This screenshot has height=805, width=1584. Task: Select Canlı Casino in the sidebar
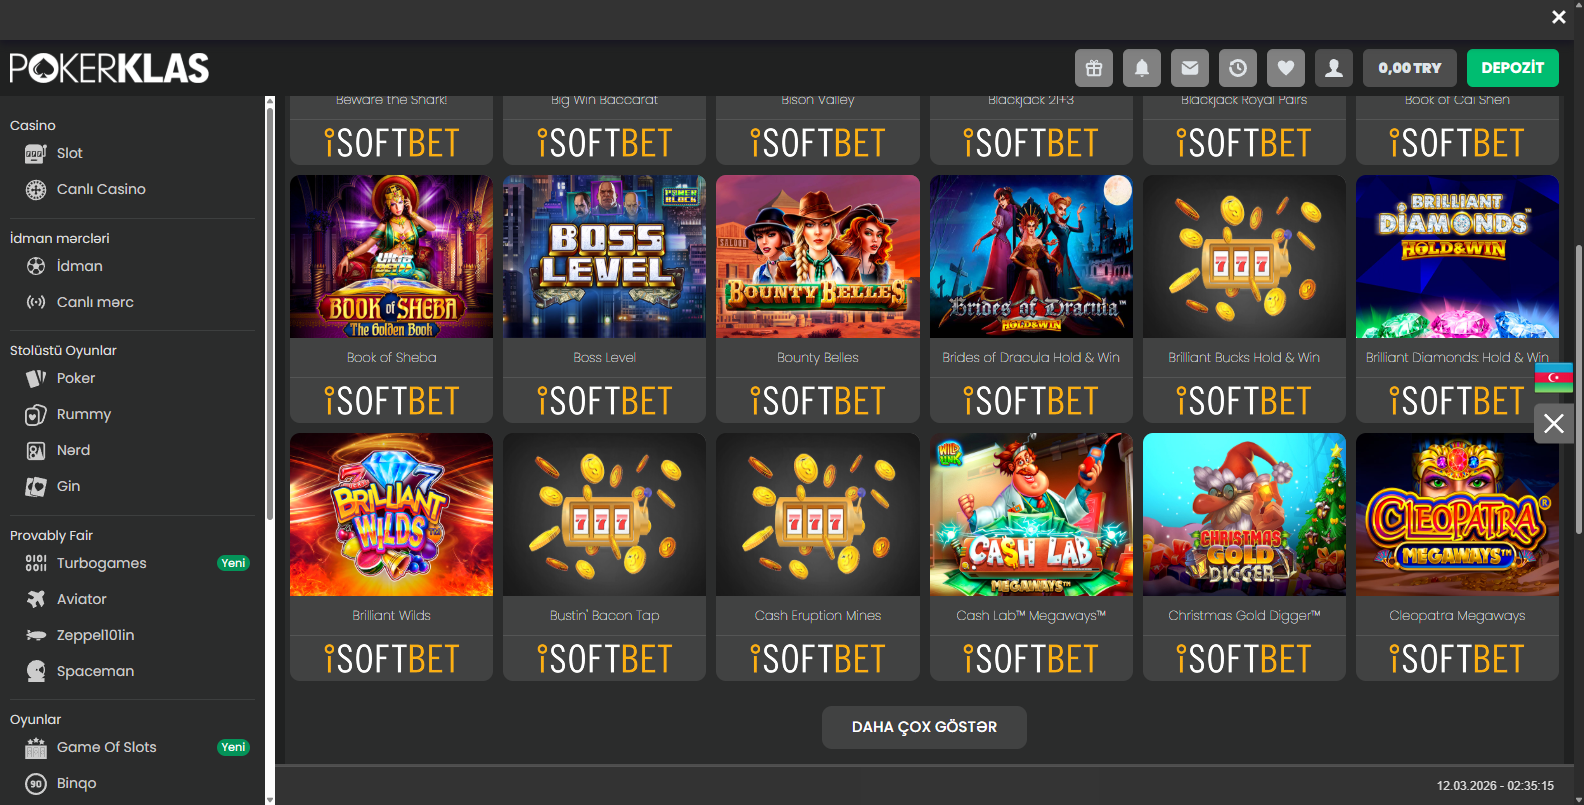coord(100,189)
